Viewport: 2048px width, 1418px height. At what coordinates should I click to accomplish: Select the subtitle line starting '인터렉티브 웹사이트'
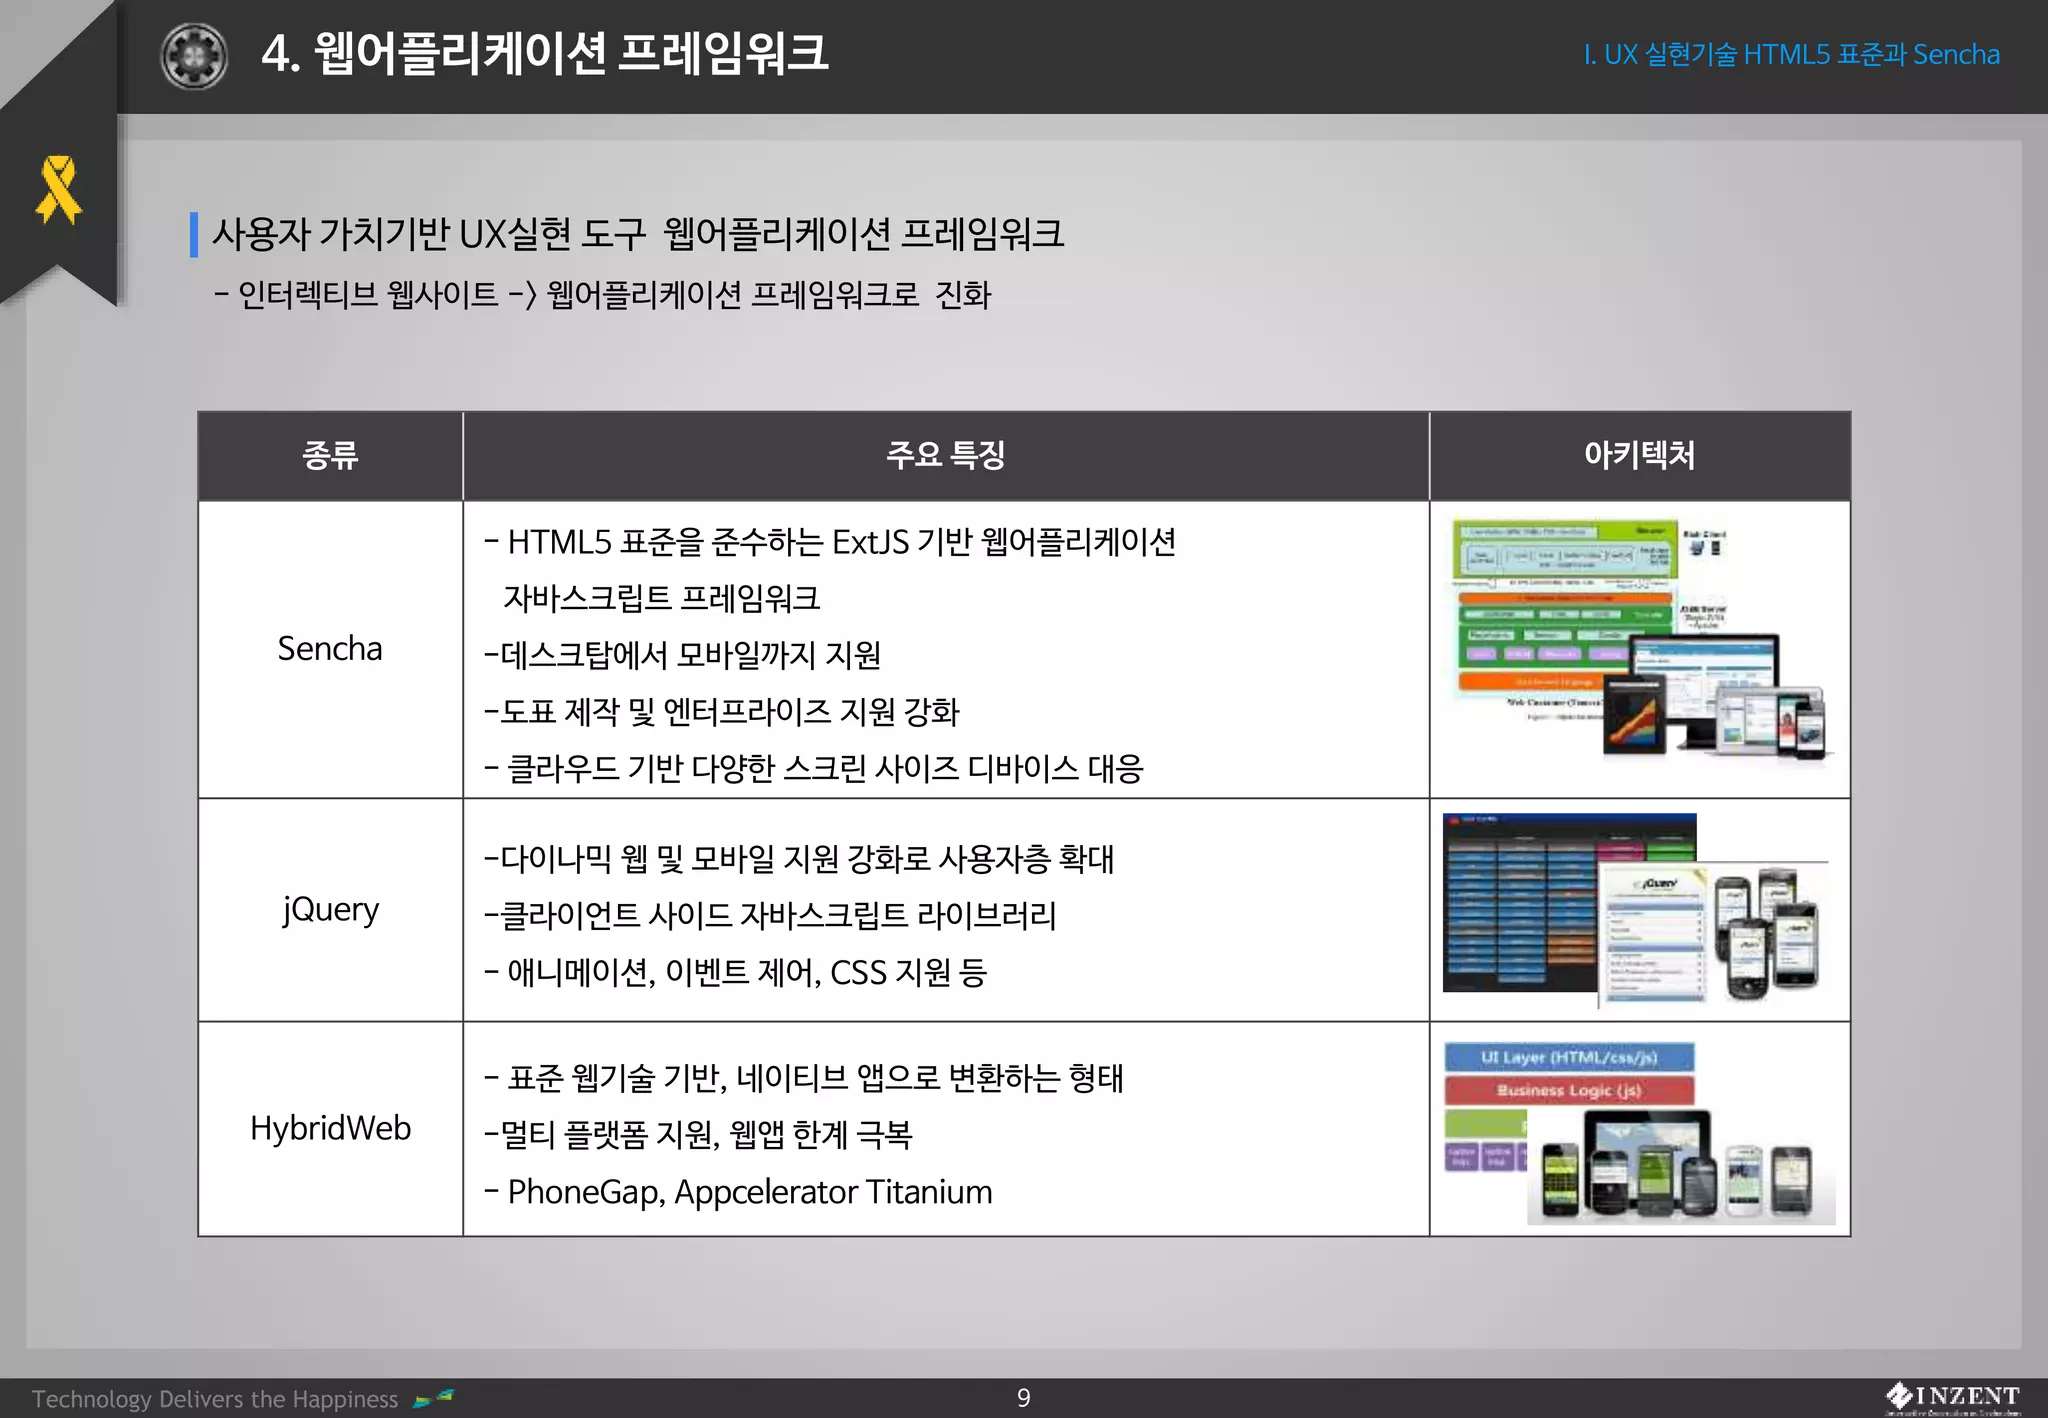point(603,295)
